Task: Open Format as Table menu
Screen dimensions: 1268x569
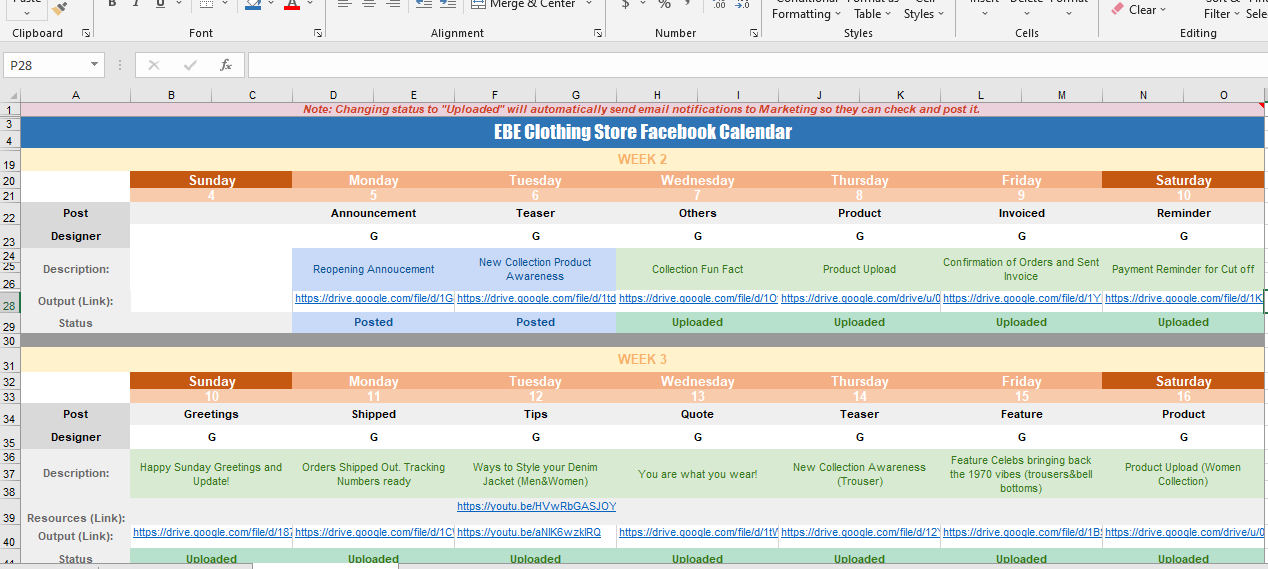Action: point(873,9)
